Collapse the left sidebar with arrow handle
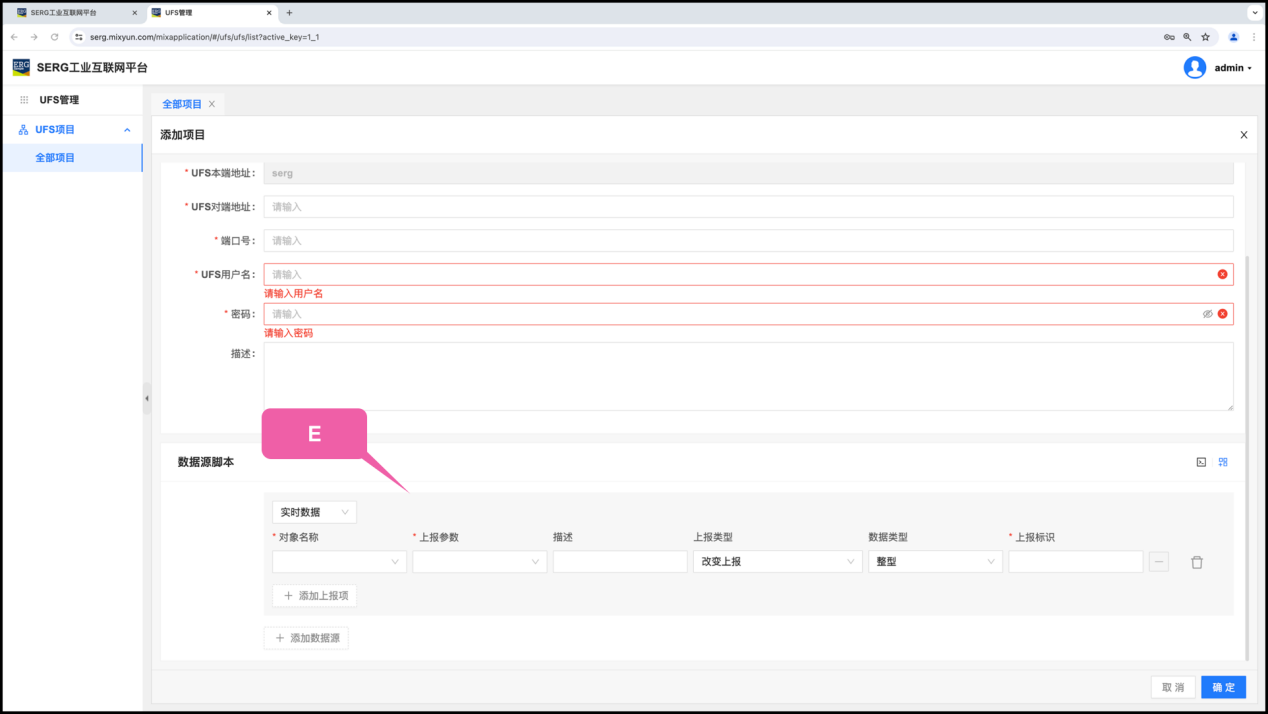The height and width of the screenshot is (714, 1268). (x=147, y=398)
